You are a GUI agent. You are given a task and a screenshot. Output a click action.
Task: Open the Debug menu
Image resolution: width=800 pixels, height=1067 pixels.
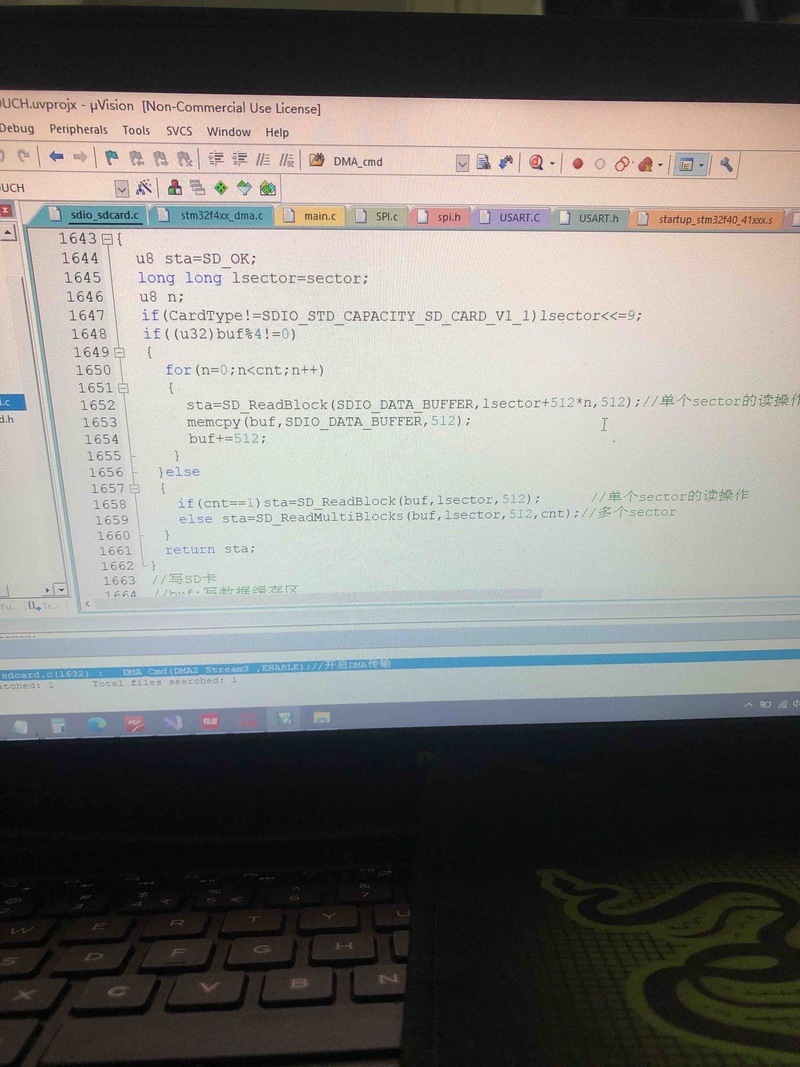[17, 129]
